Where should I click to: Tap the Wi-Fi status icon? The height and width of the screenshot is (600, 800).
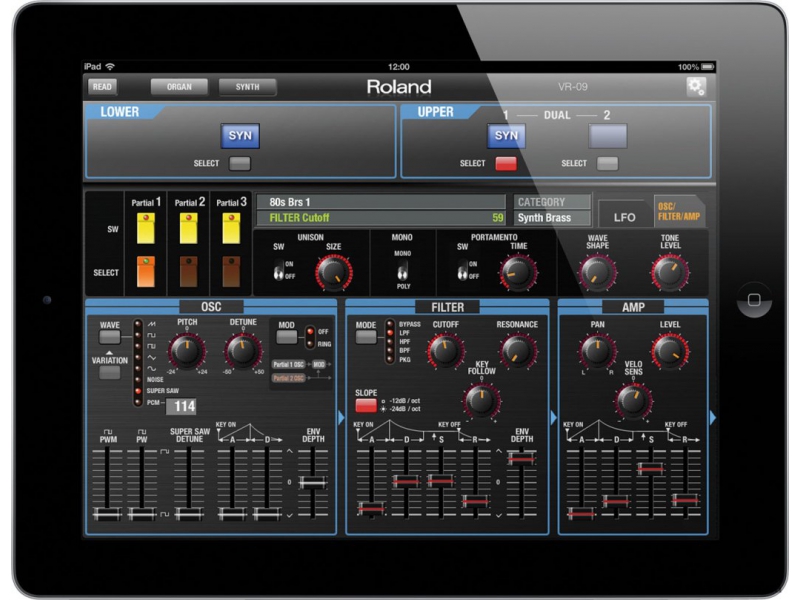[110, 67]
